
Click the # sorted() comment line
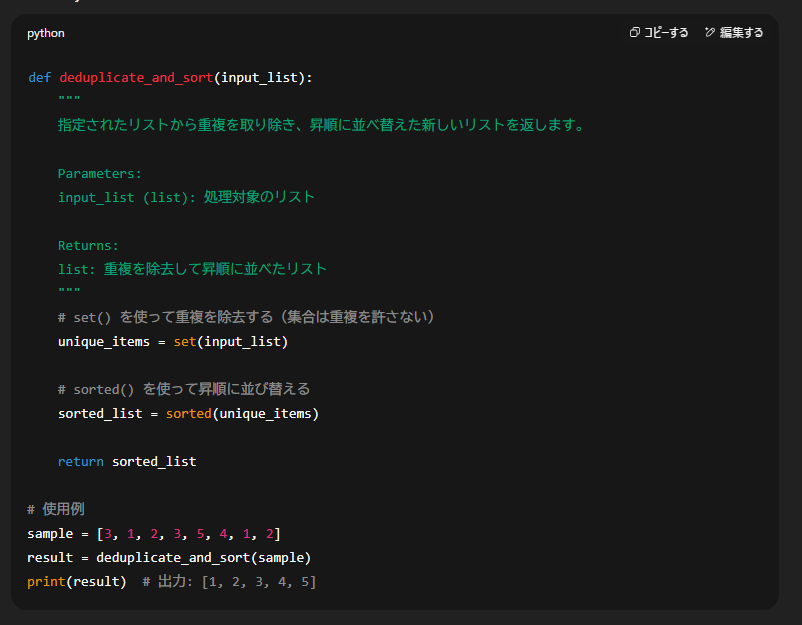click(184, 389)
